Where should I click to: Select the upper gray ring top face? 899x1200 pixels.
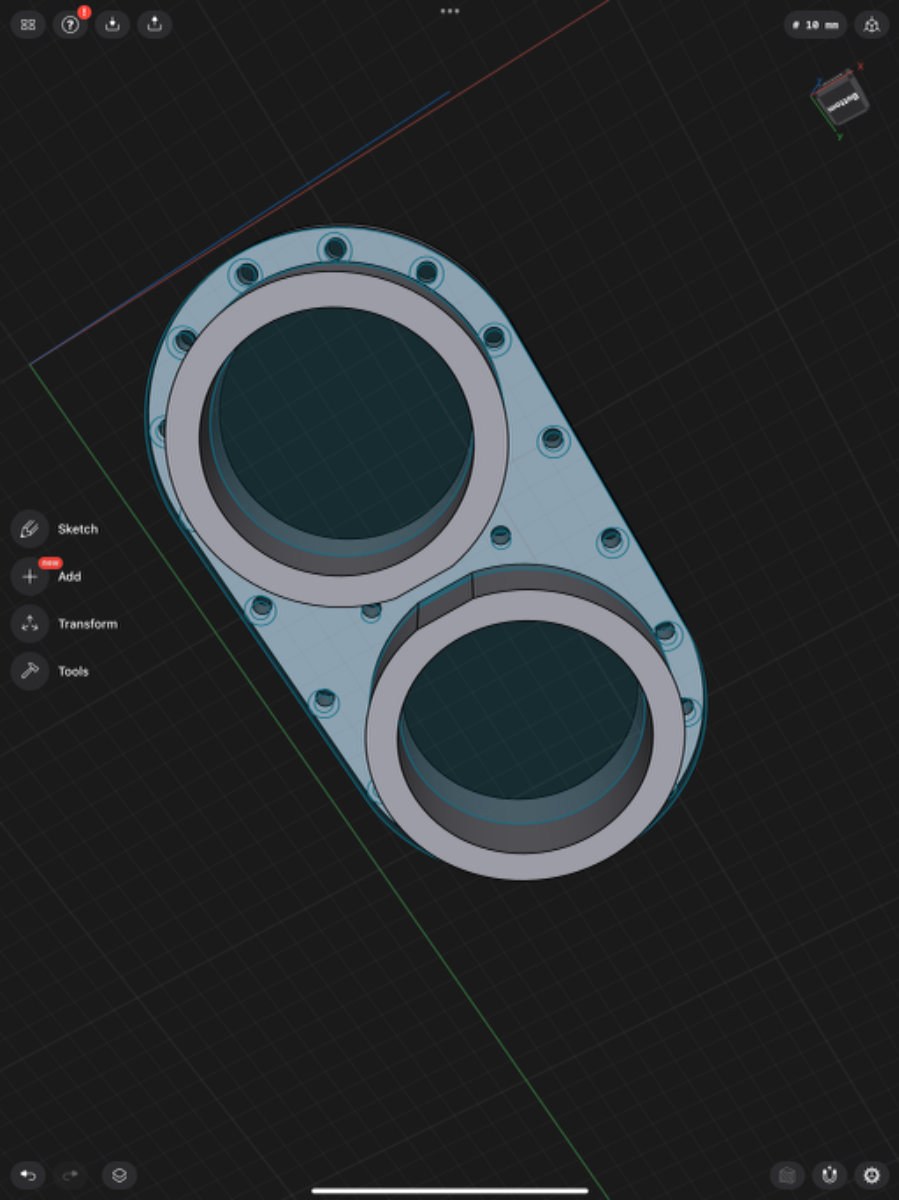[185, 440]
